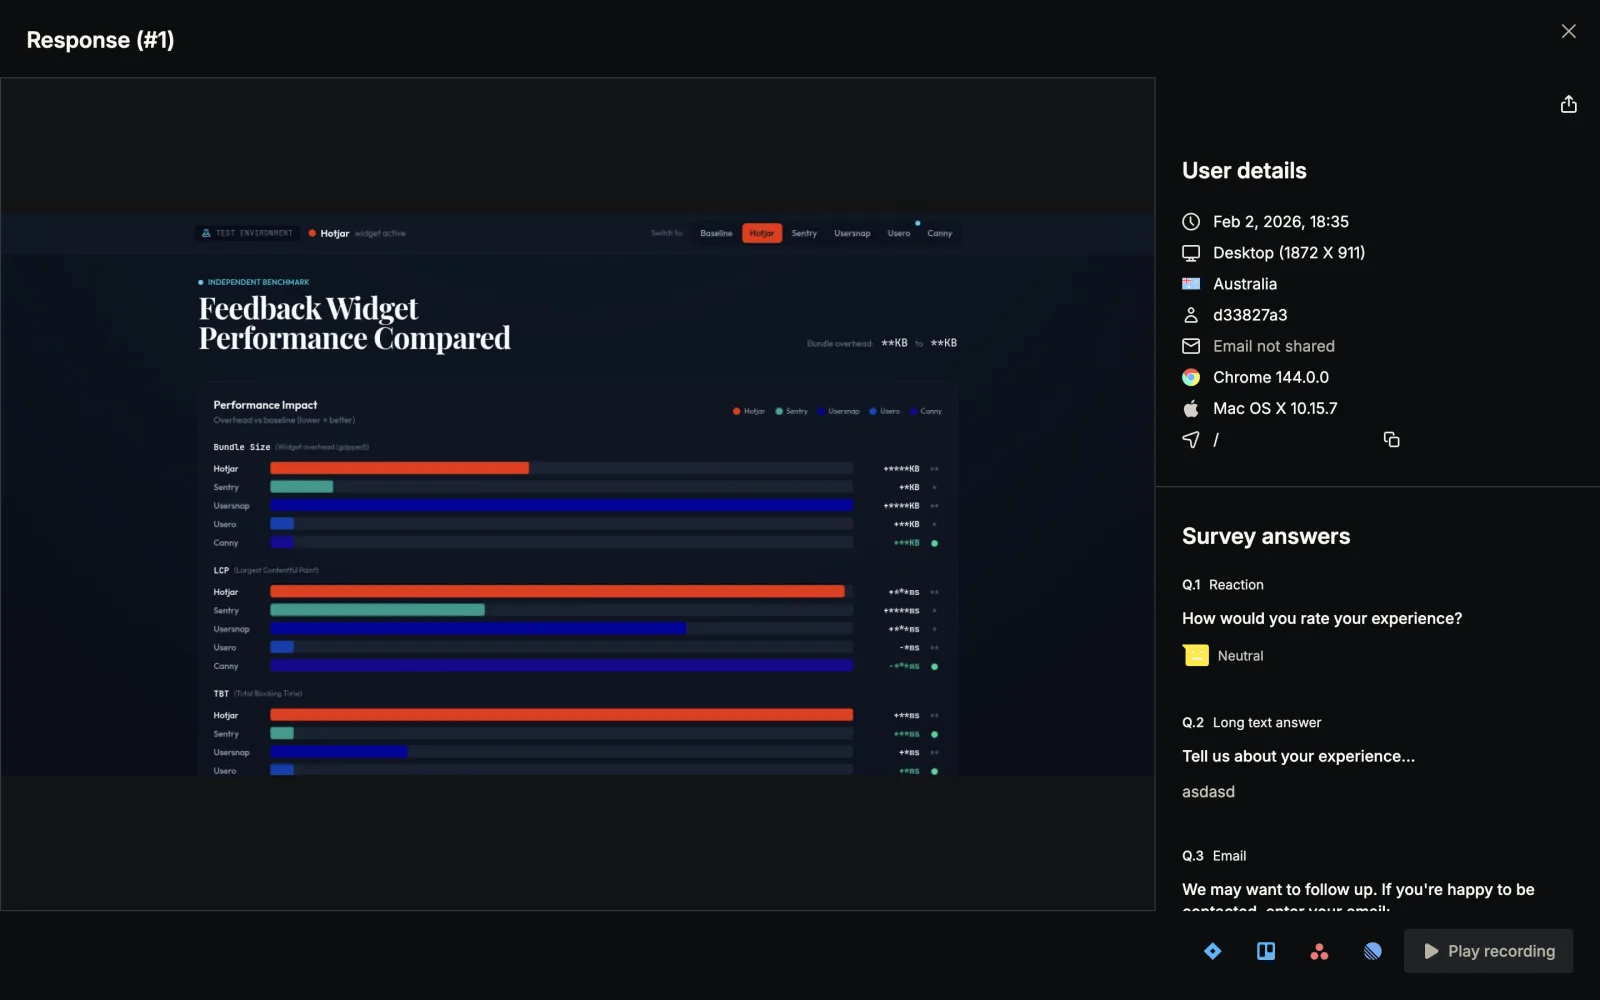Image resolution: width=1600 pixels, height=1000 pixels.
Task: Click the person icon beside user ID d33827a3
Action: (1191, 315)
